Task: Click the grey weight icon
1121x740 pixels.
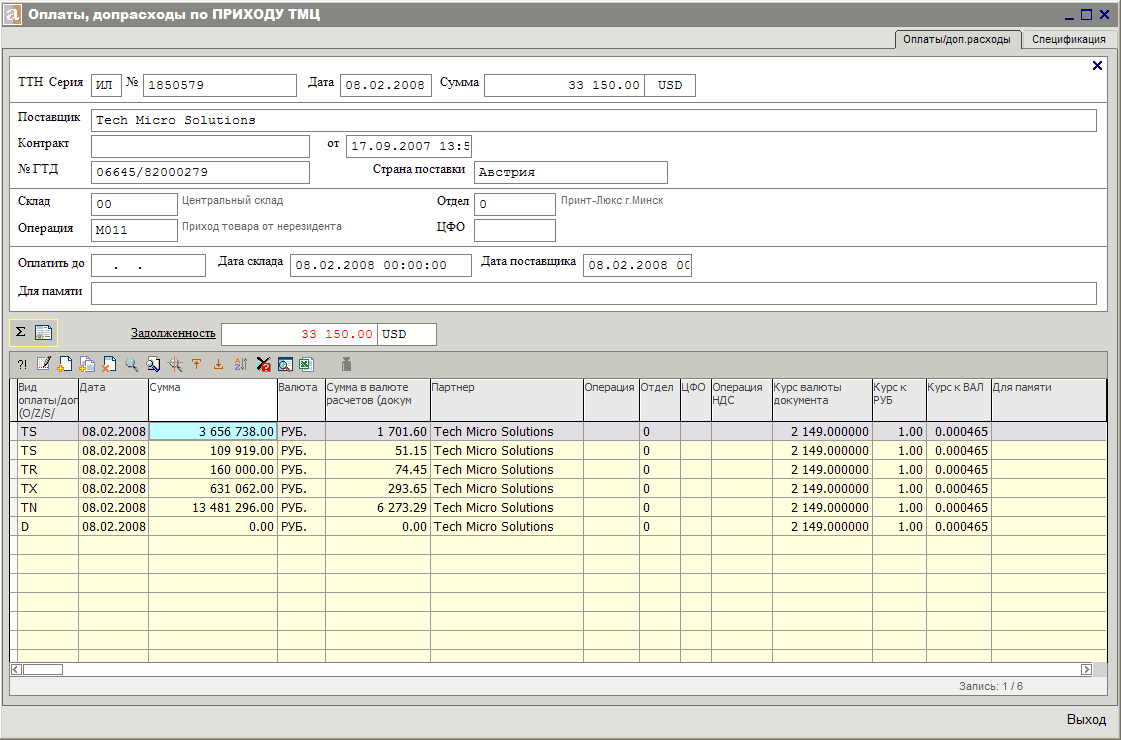Action: (x=346, y=365)
